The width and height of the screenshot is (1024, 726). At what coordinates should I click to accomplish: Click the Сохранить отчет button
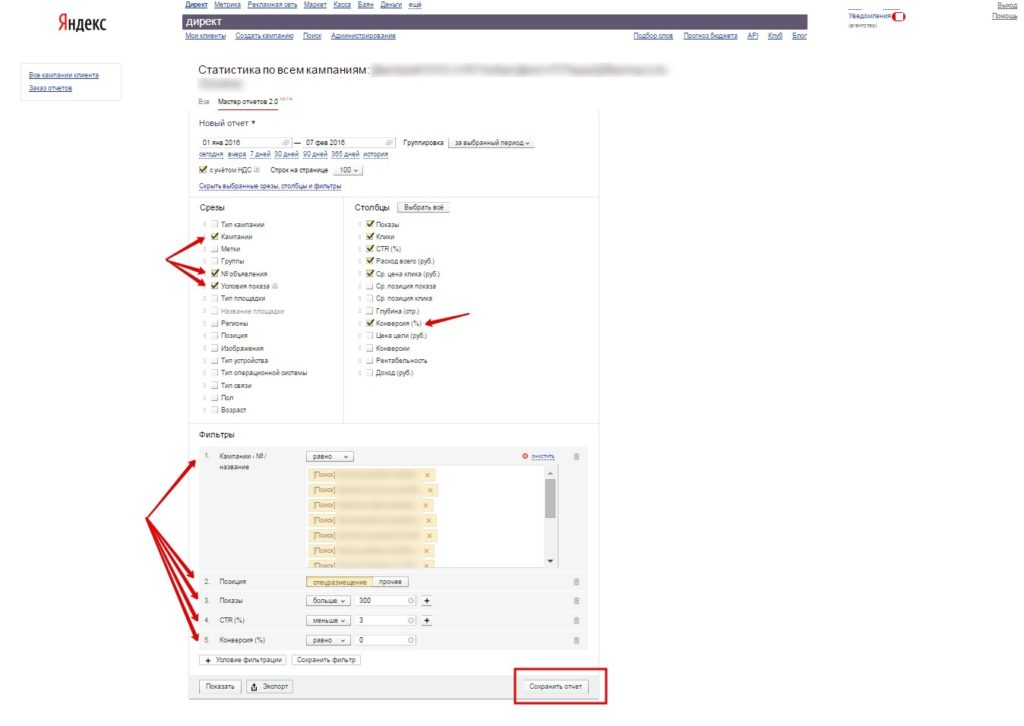click(x=555, y=687)
